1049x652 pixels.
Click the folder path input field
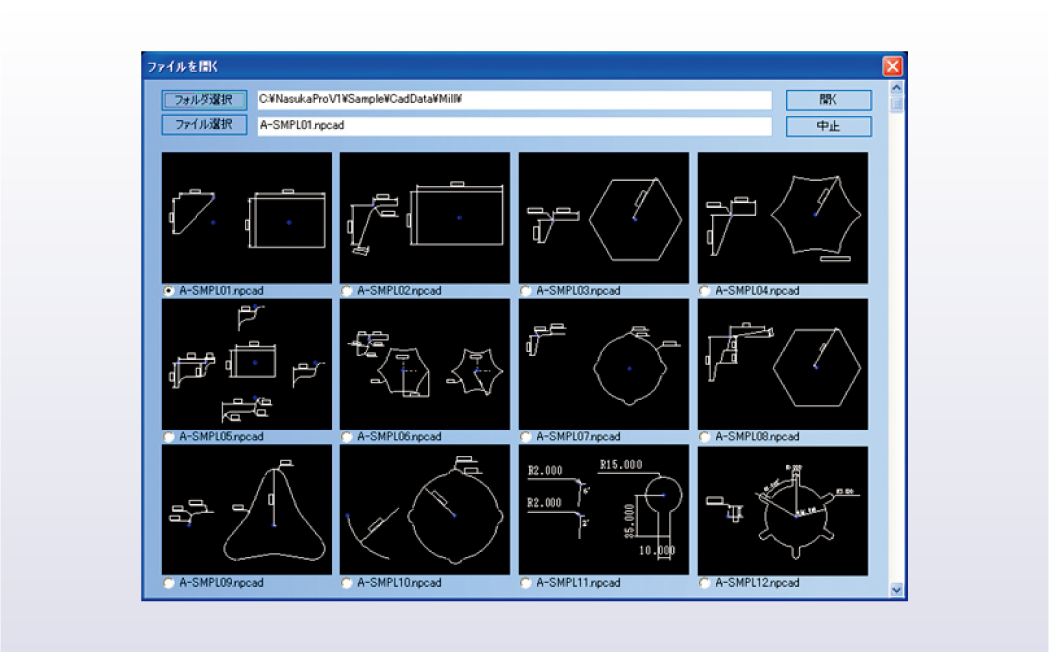[514, 100]
